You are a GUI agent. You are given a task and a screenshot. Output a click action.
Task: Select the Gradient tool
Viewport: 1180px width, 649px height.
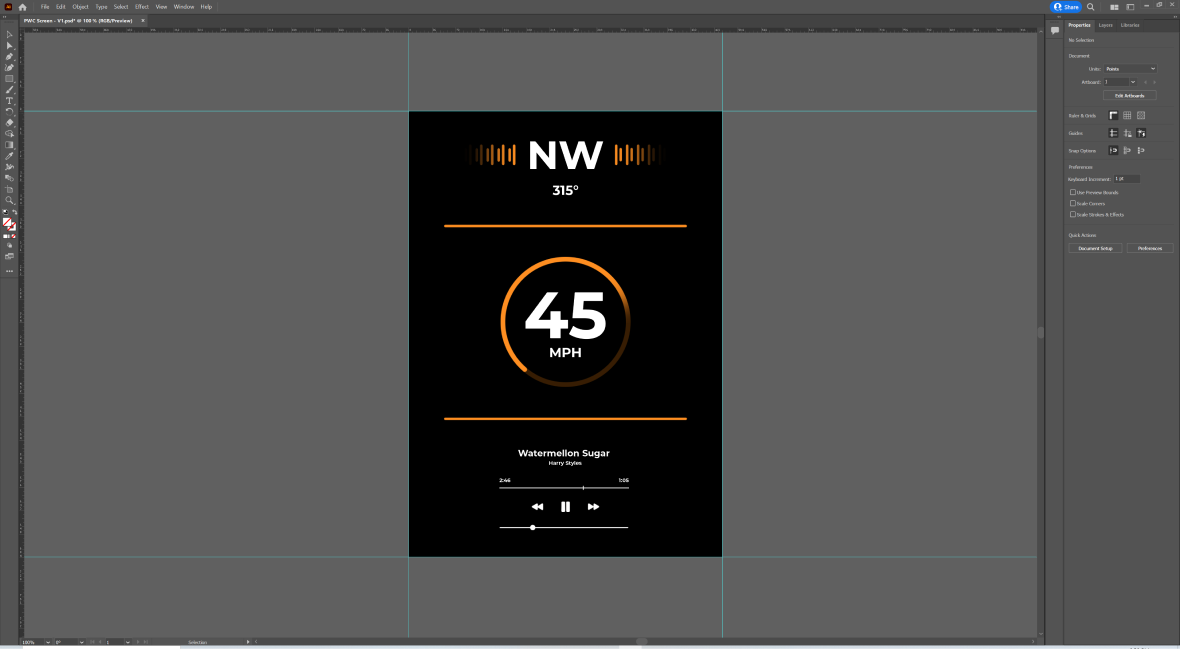[x=9, y=145]
